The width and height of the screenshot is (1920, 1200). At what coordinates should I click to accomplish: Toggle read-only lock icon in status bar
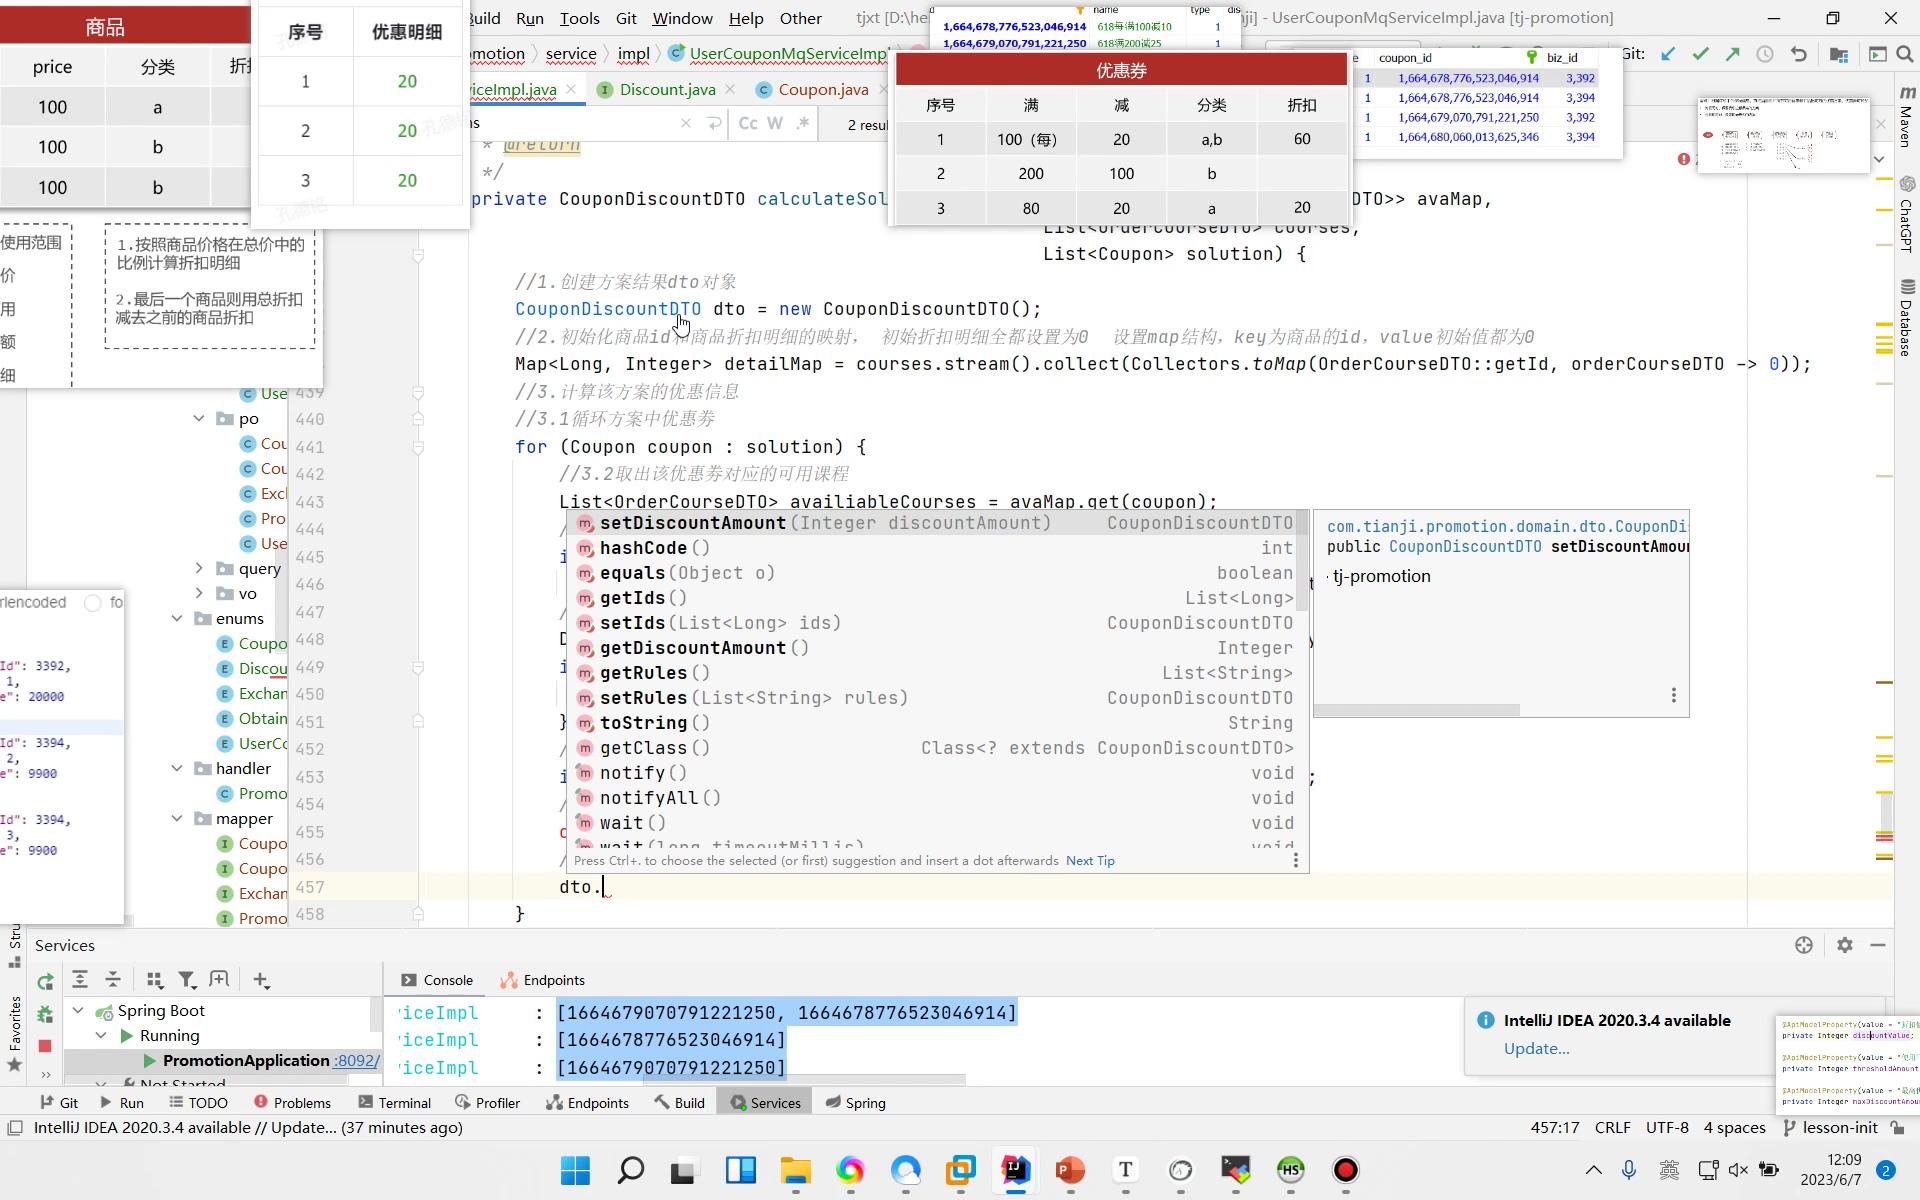click(1897, 1128)
